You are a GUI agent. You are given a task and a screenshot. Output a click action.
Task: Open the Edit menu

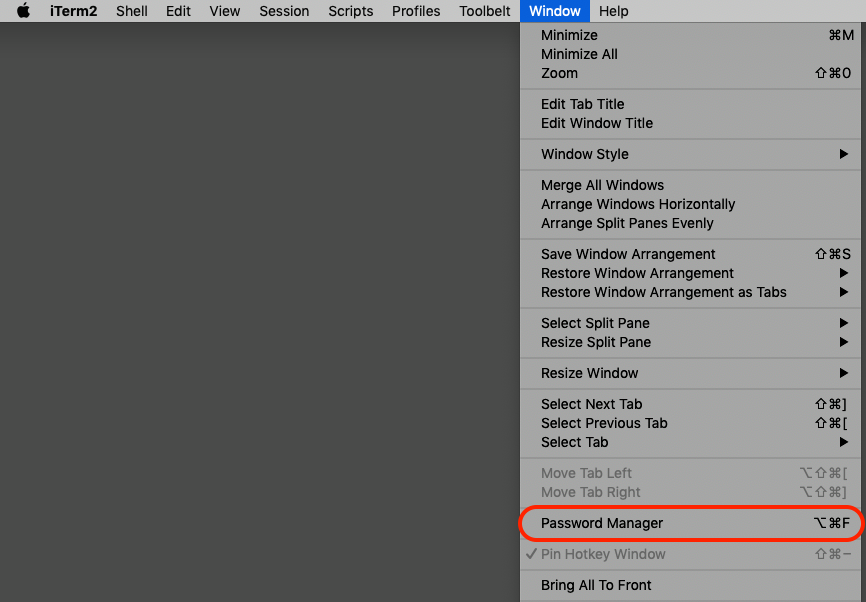(x=178, y=11)
